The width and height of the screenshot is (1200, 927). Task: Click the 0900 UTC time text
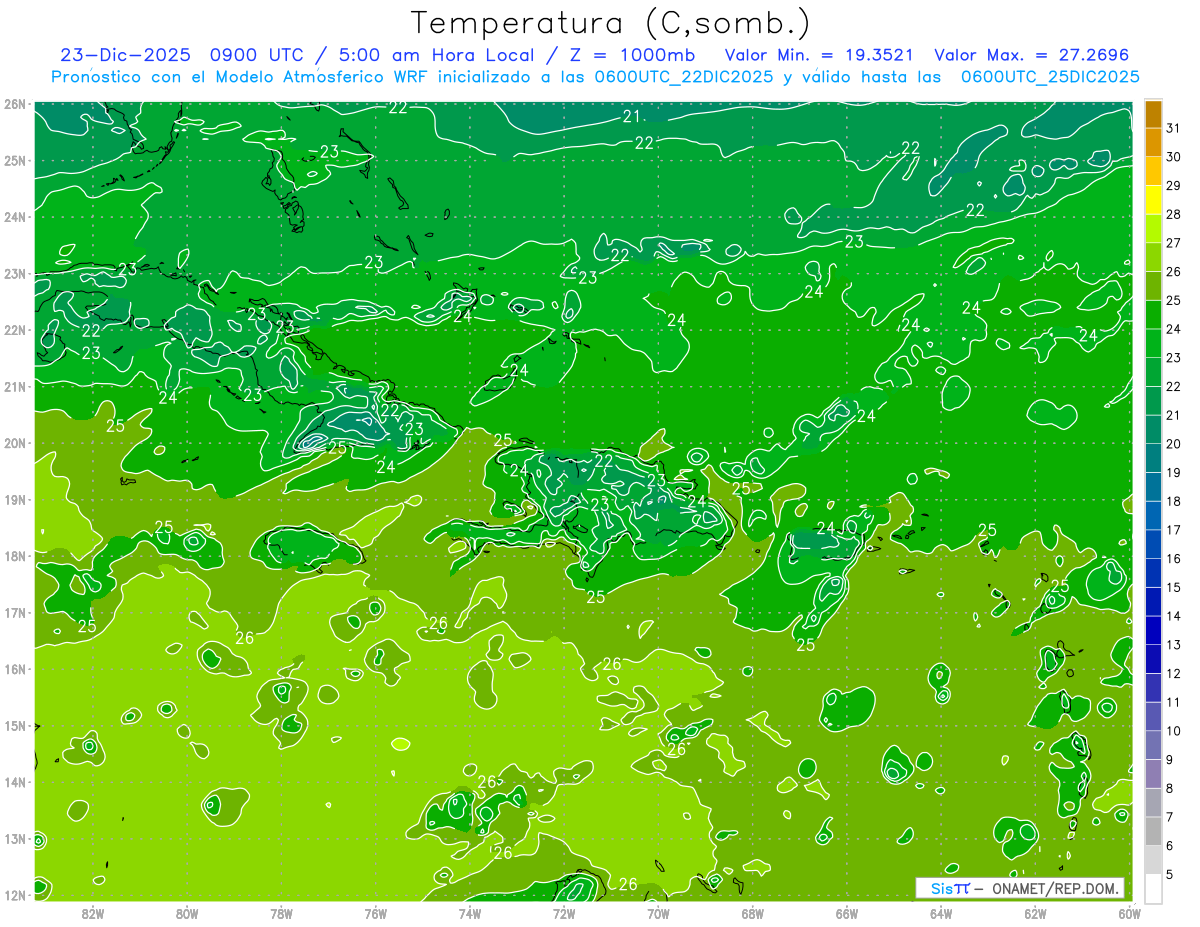[257, 55]
